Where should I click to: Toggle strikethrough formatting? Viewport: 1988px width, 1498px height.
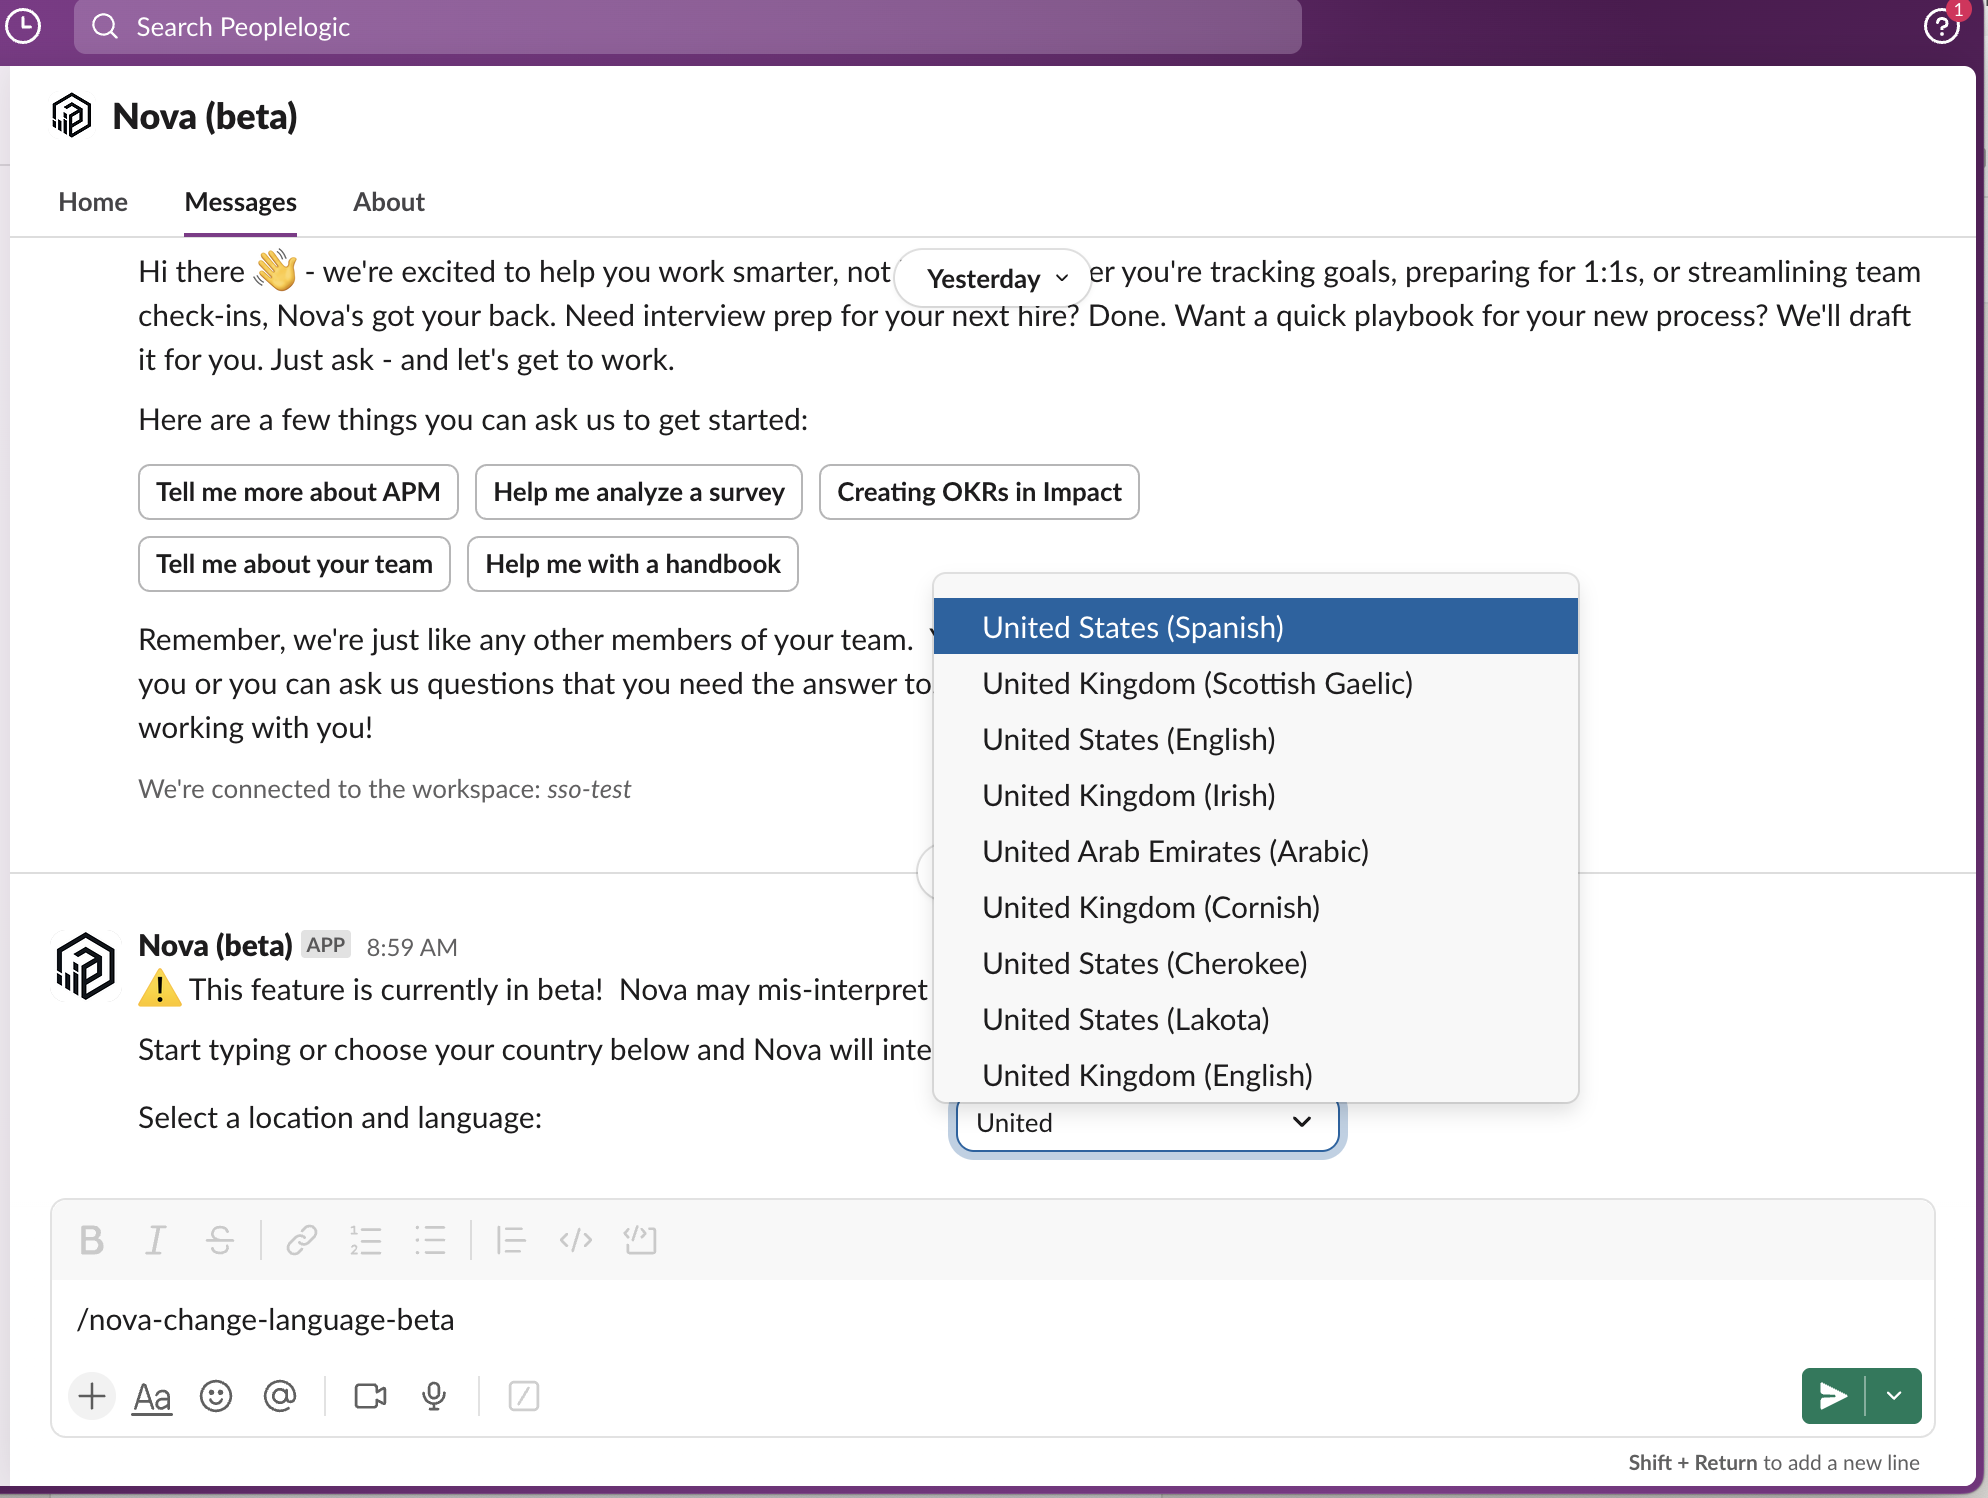[220, 1240]
